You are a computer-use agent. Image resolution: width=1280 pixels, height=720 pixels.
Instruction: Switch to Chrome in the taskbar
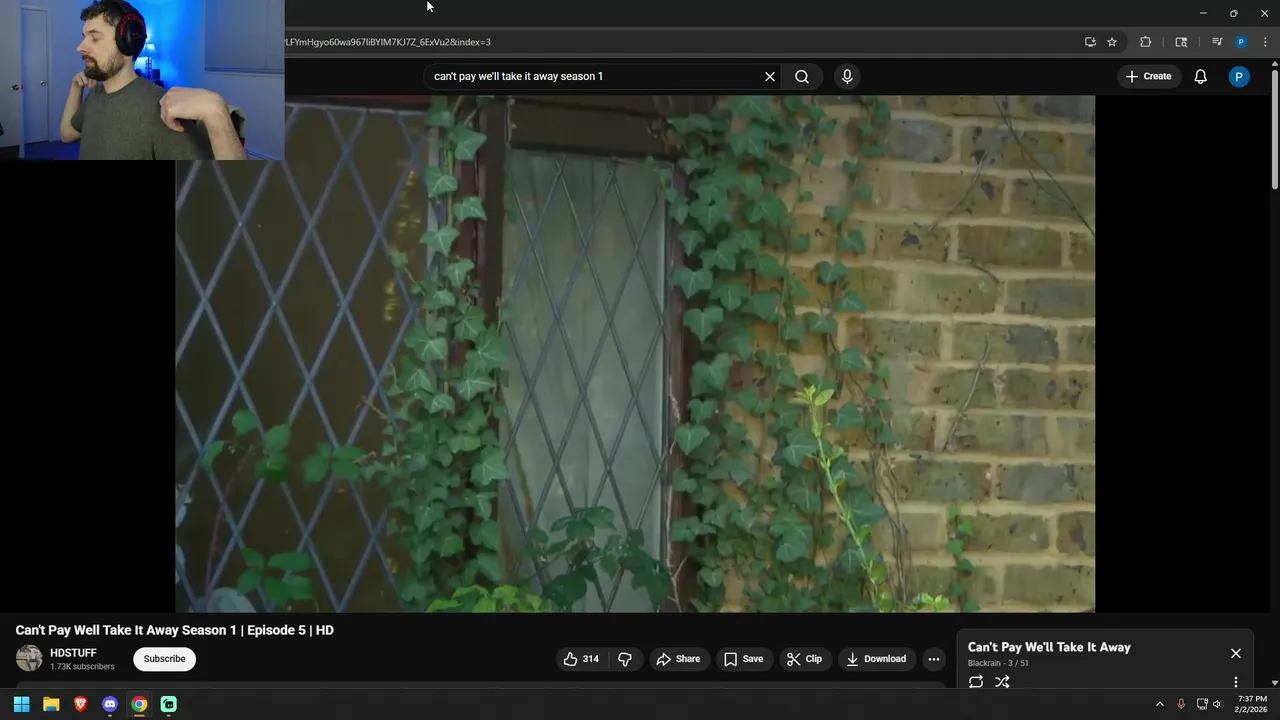click(x=139, y=704)
